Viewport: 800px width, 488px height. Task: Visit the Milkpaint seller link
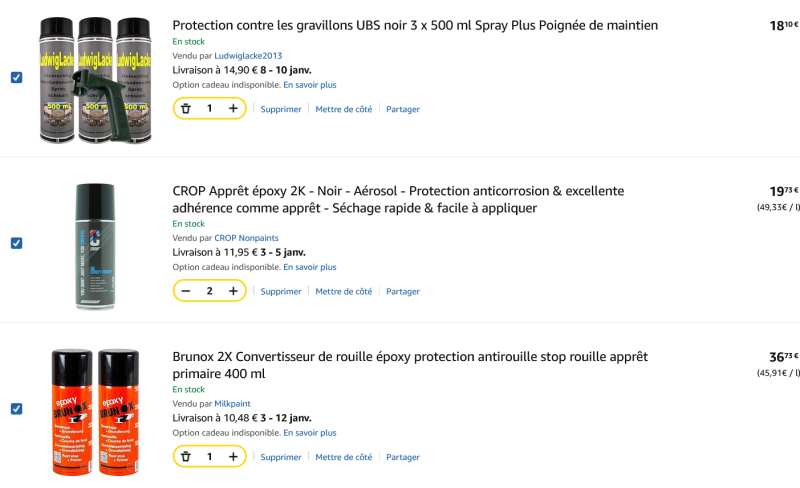pyautogui.click(x=234, y=403)
